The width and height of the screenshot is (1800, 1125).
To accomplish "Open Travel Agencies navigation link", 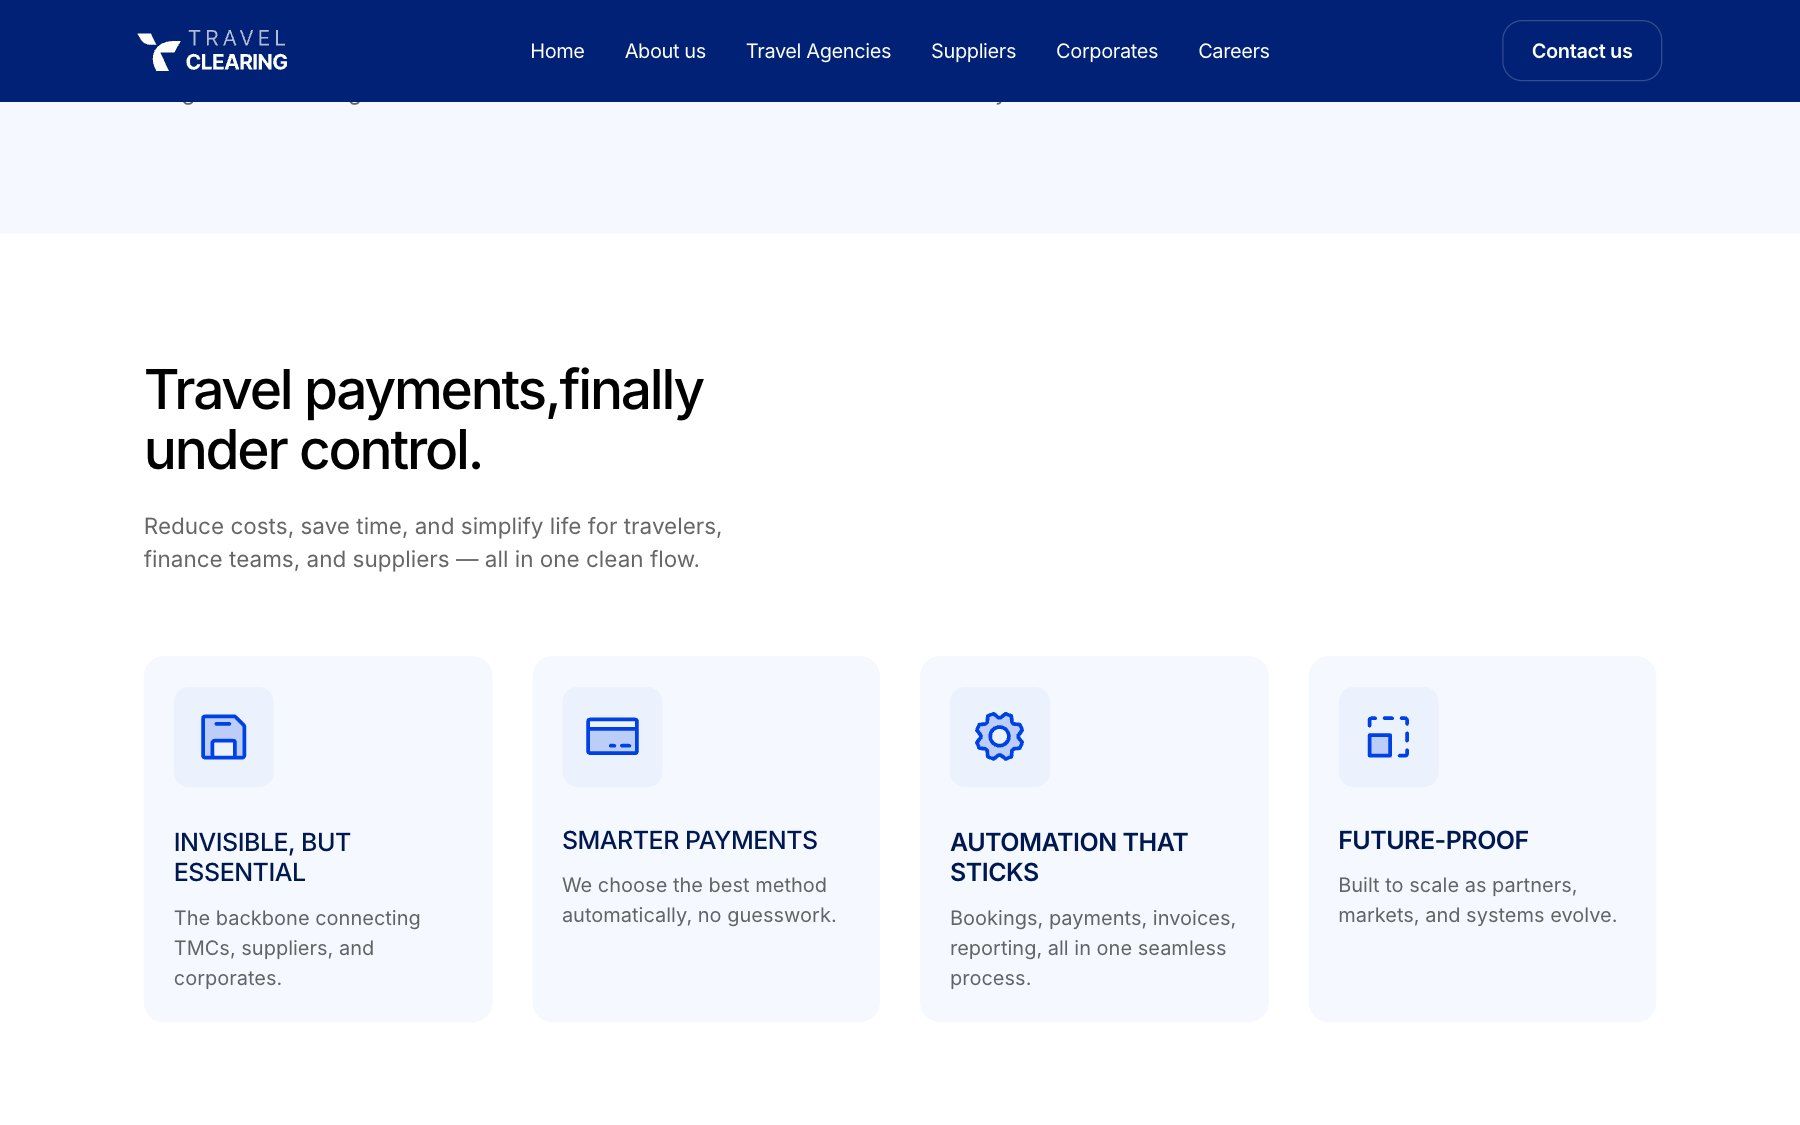I will (x=818, y=51).
